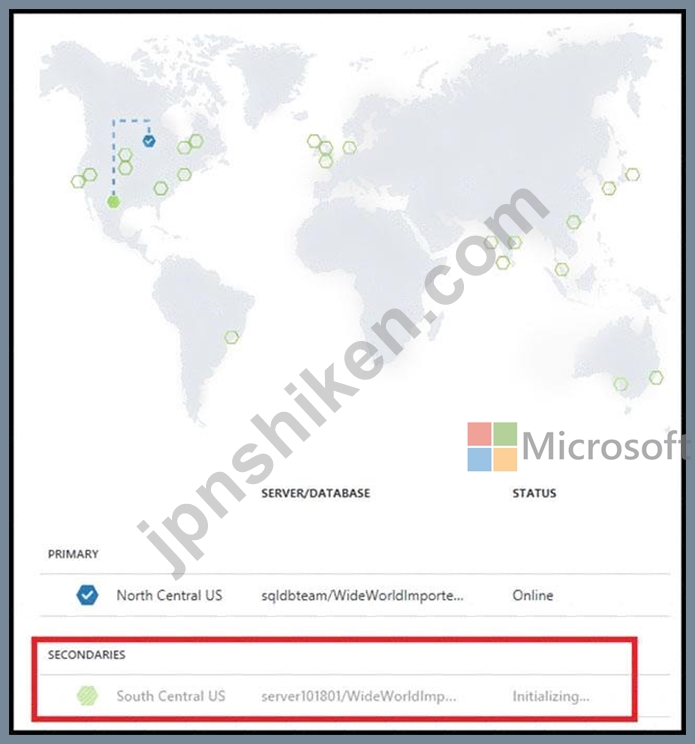The image size is (695, 744).
Task: Pick the easternmost Australia region hexagon
Action: pyautogui.click(x=656, y=378)
